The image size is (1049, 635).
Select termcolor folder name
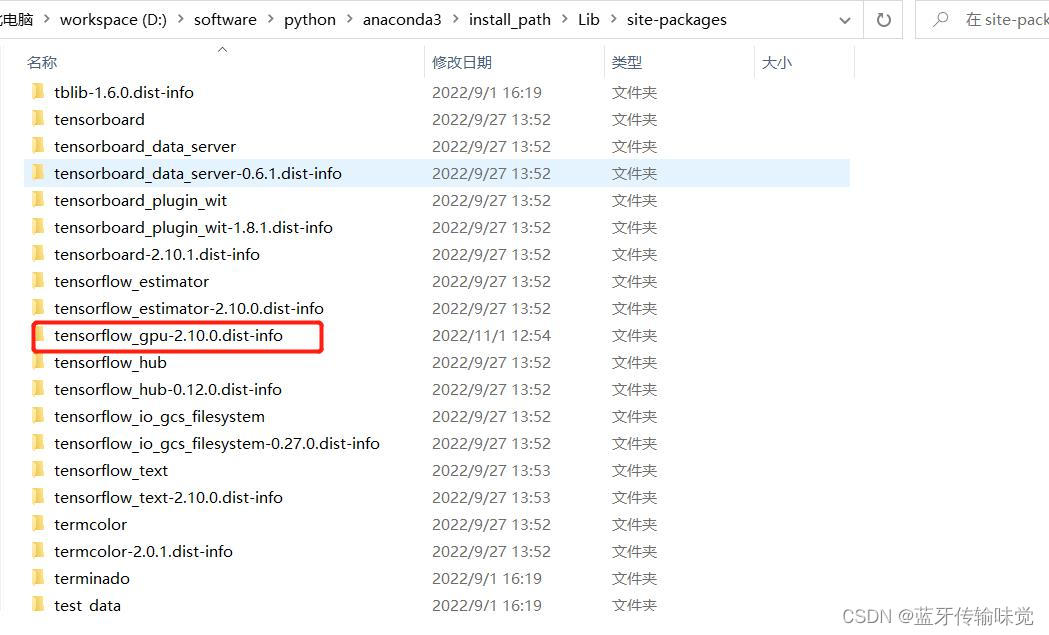coord(90,525)
